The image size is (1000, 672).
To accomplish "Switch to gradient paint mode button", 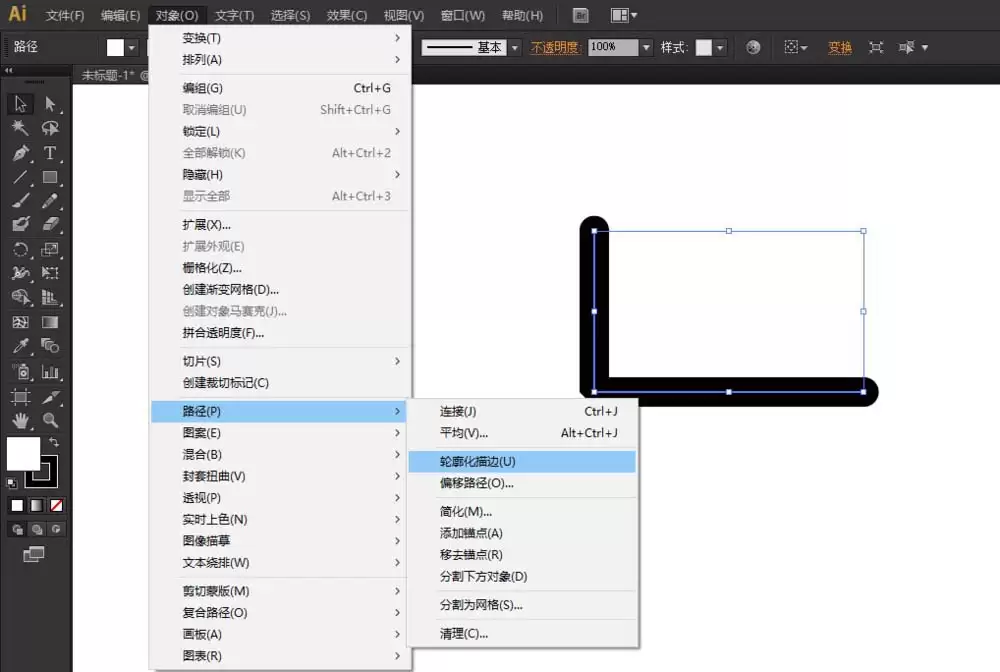I will pyautogui.click(x=37, y=506).
